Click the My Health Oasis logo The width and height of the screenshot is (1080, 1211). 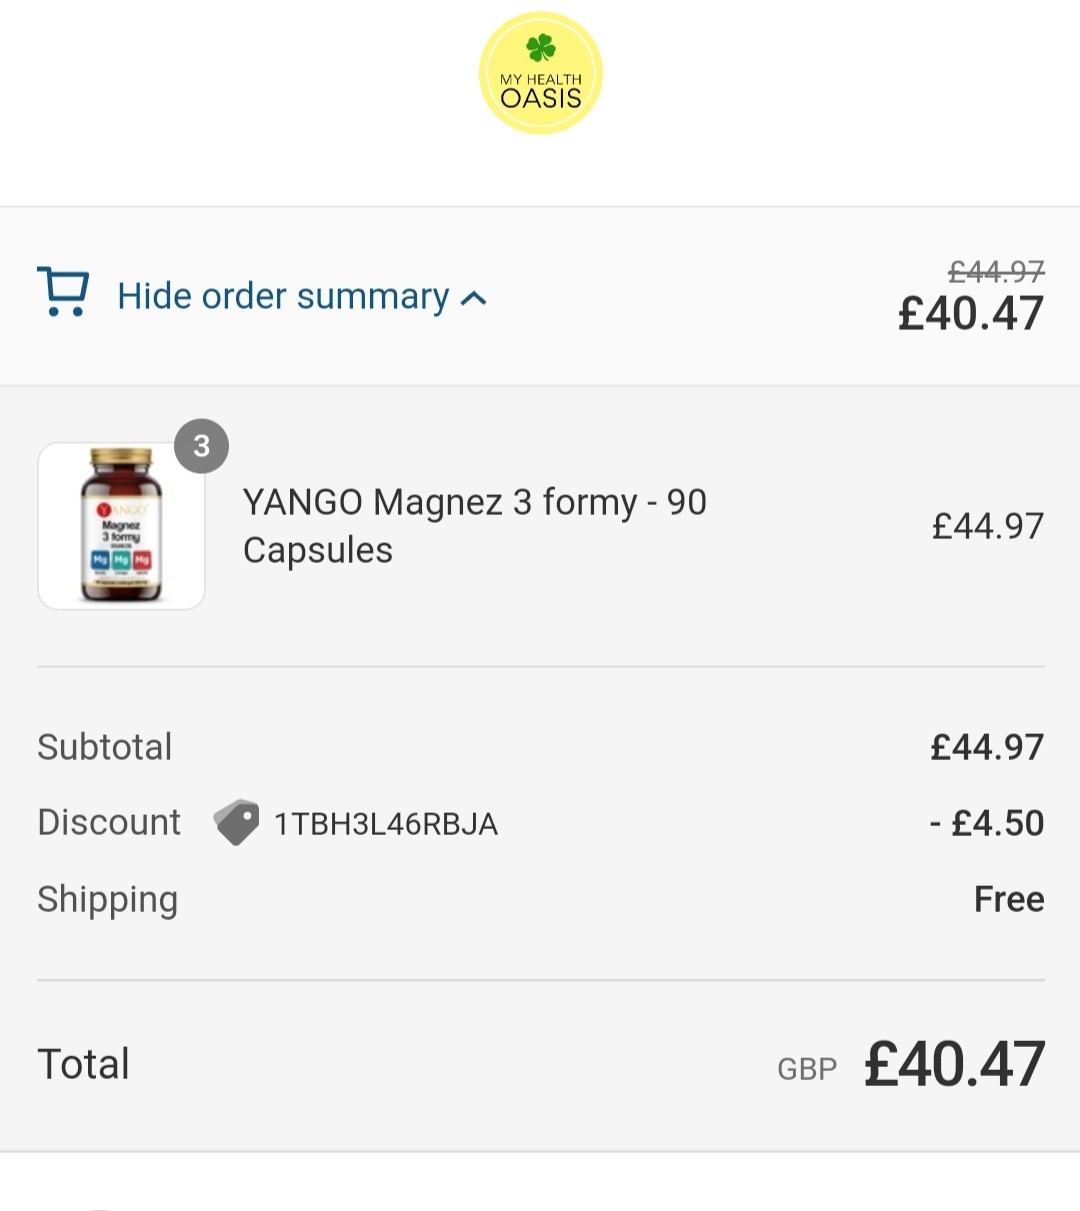tap(540, 73)
